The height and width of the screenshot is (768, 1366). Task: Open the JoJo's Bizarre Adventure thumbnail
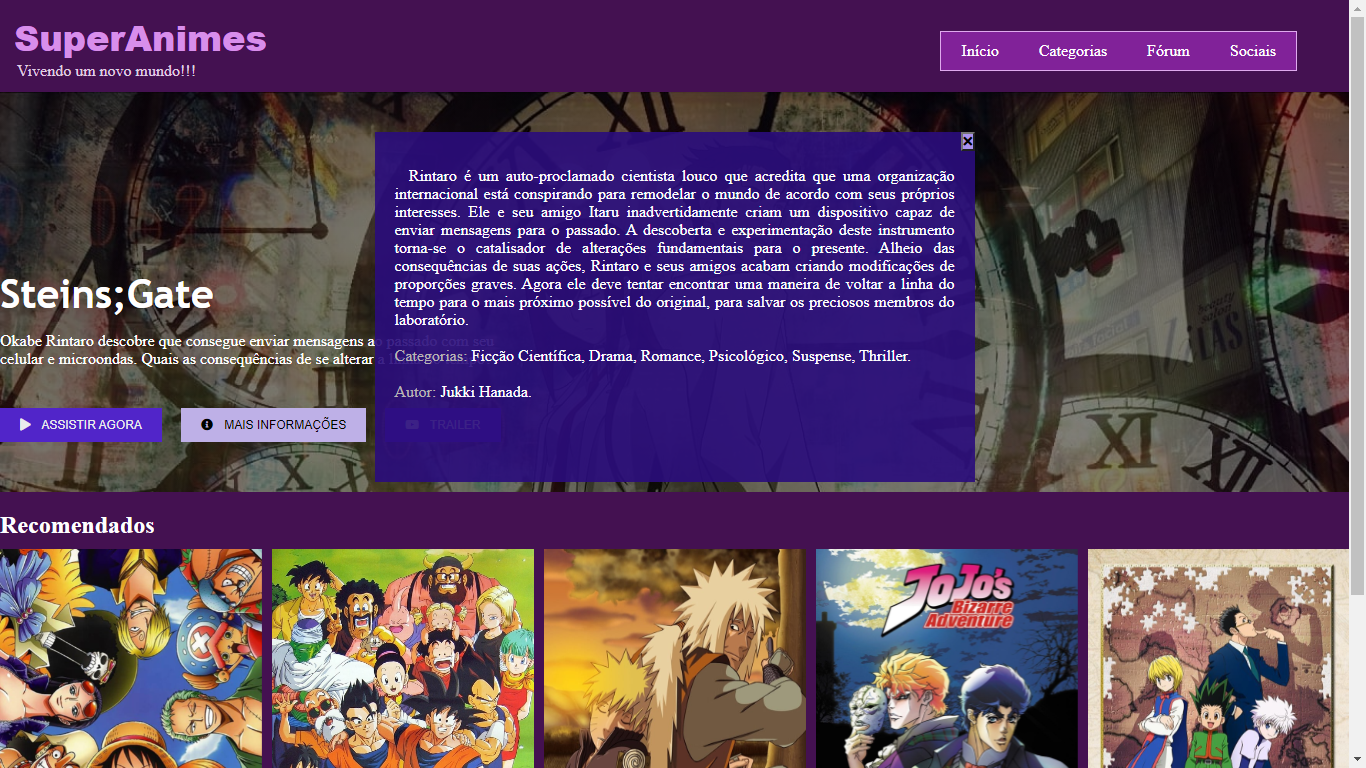[945, 660]
